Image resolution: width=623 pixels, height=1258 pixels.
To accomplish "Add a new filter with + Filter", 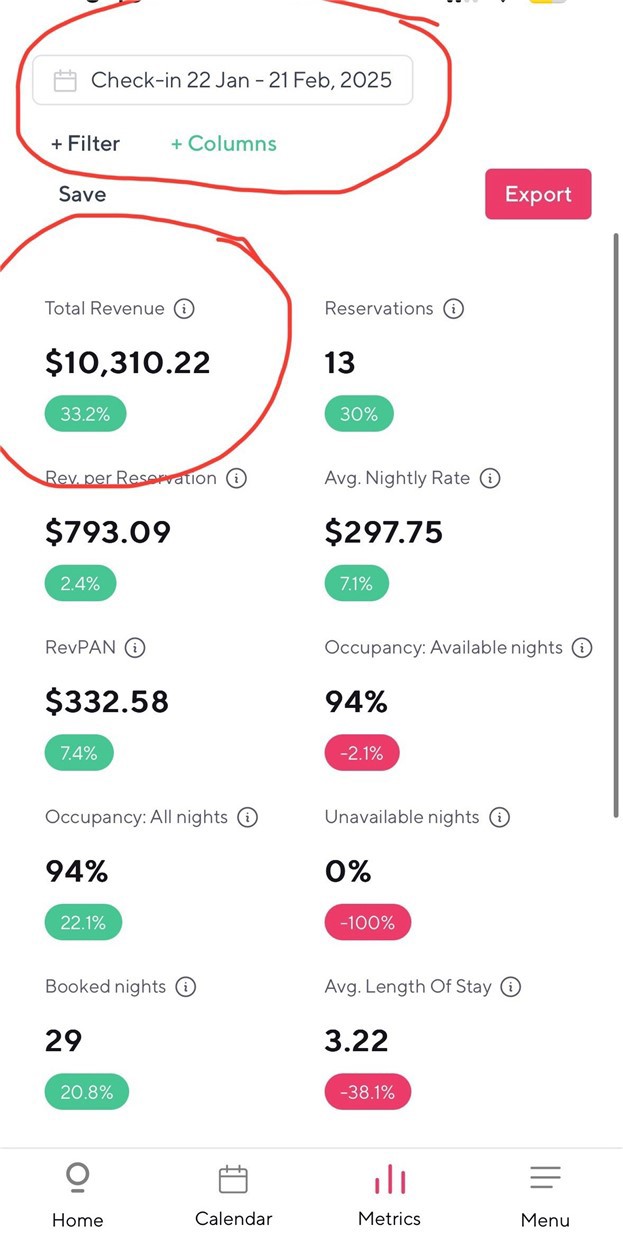I will (x=86, y=144).
